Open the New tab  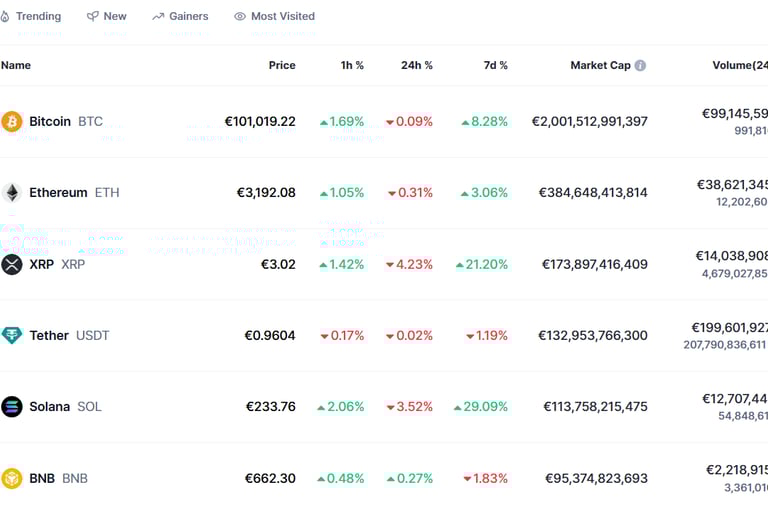point(107,16)
